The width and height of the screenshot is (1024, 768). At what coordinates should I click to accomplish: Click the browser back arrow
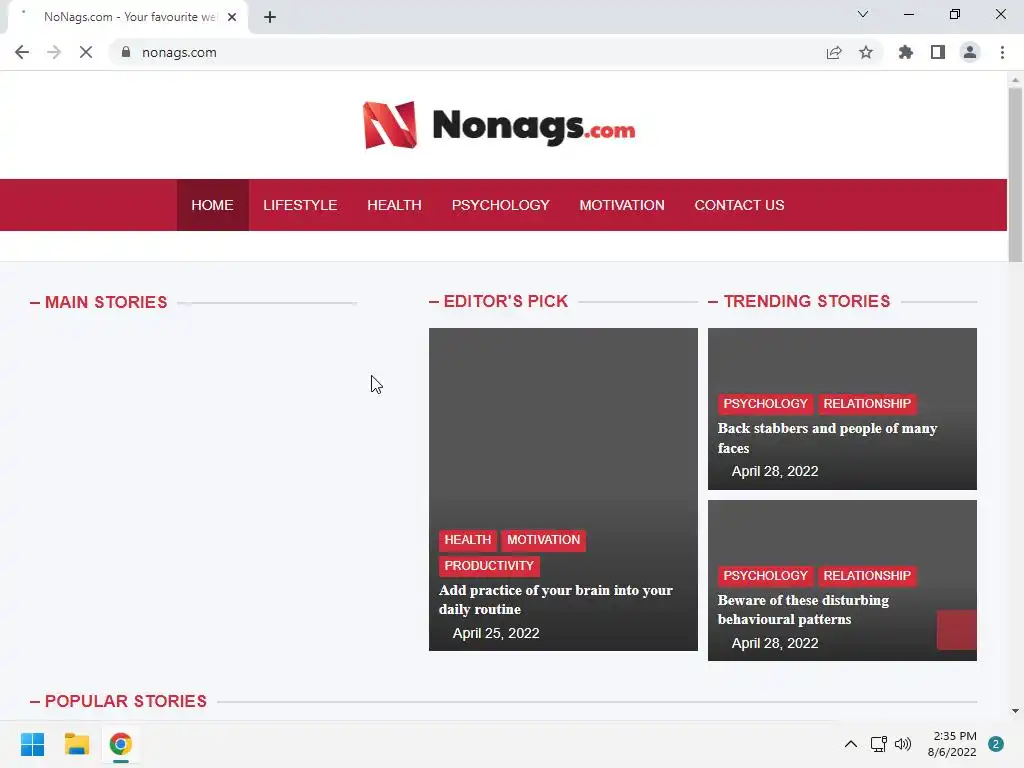point(22,52)
